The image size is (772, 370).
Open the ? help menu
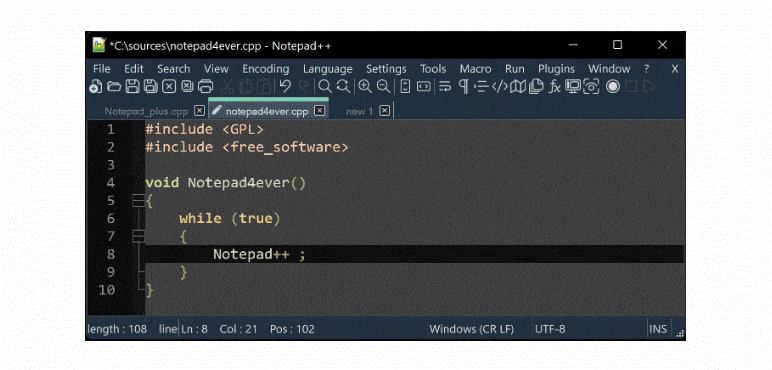click(x=646, y=69)
